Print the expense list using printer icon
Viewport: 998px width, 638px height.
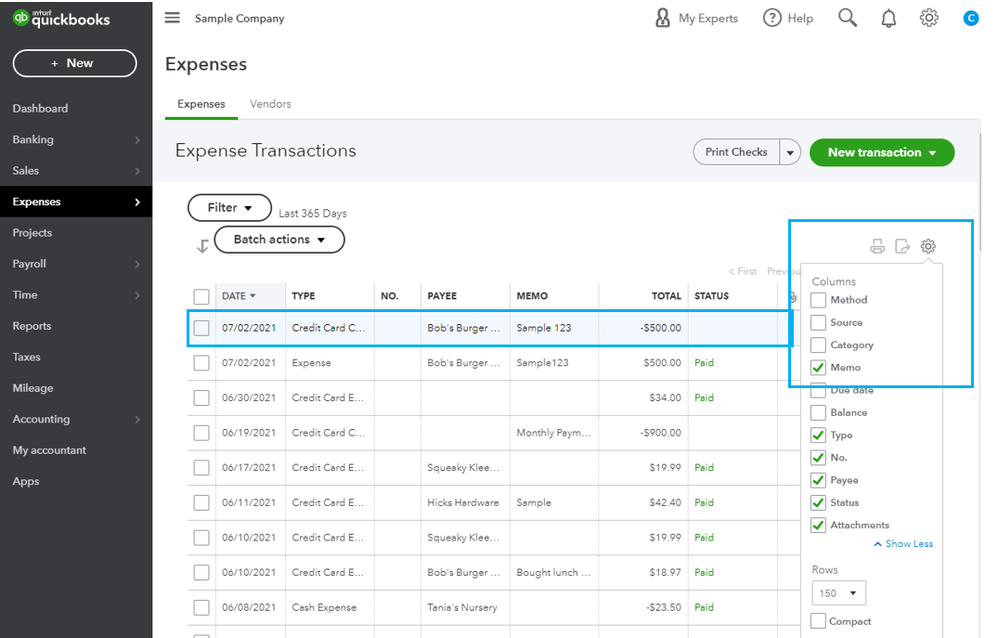[877, 246]
